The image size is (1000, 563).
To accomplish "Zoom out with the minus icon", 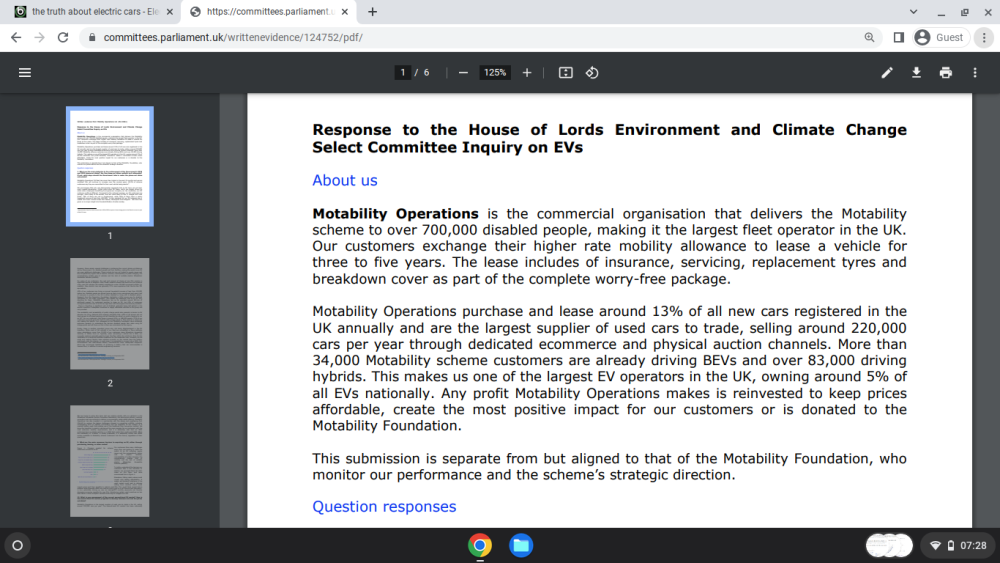I will [x=463, y=73].
